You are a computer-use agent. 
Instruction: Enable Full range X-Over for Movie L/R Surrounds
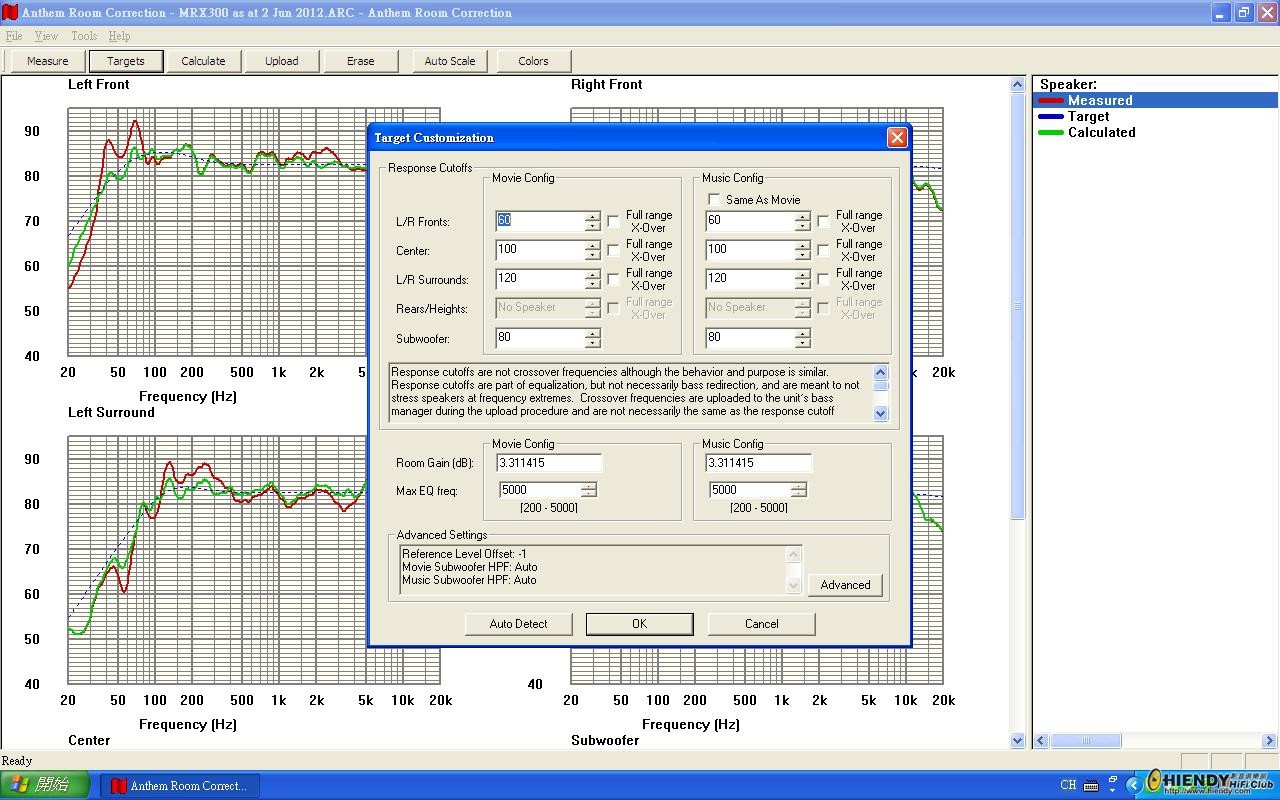[613, 279]
